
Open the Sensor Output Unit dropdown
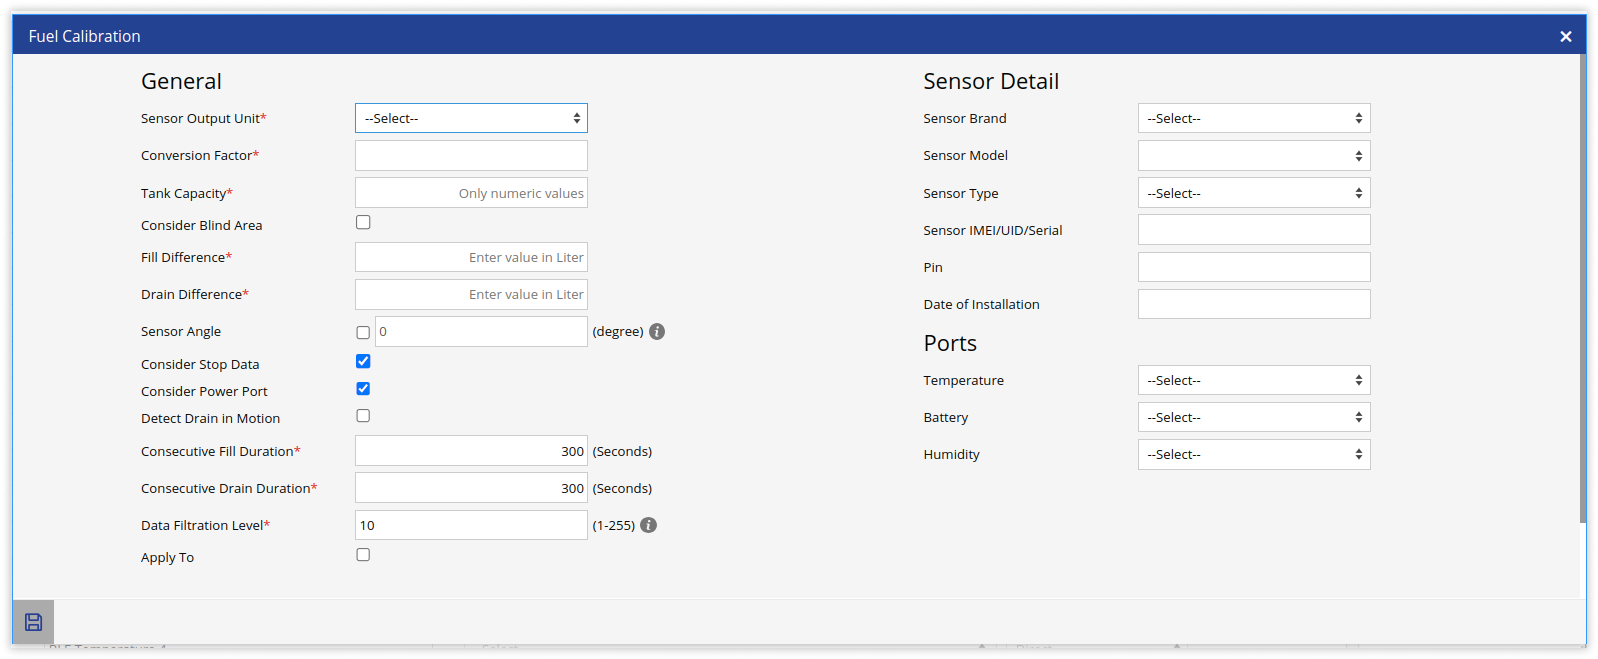471,118
